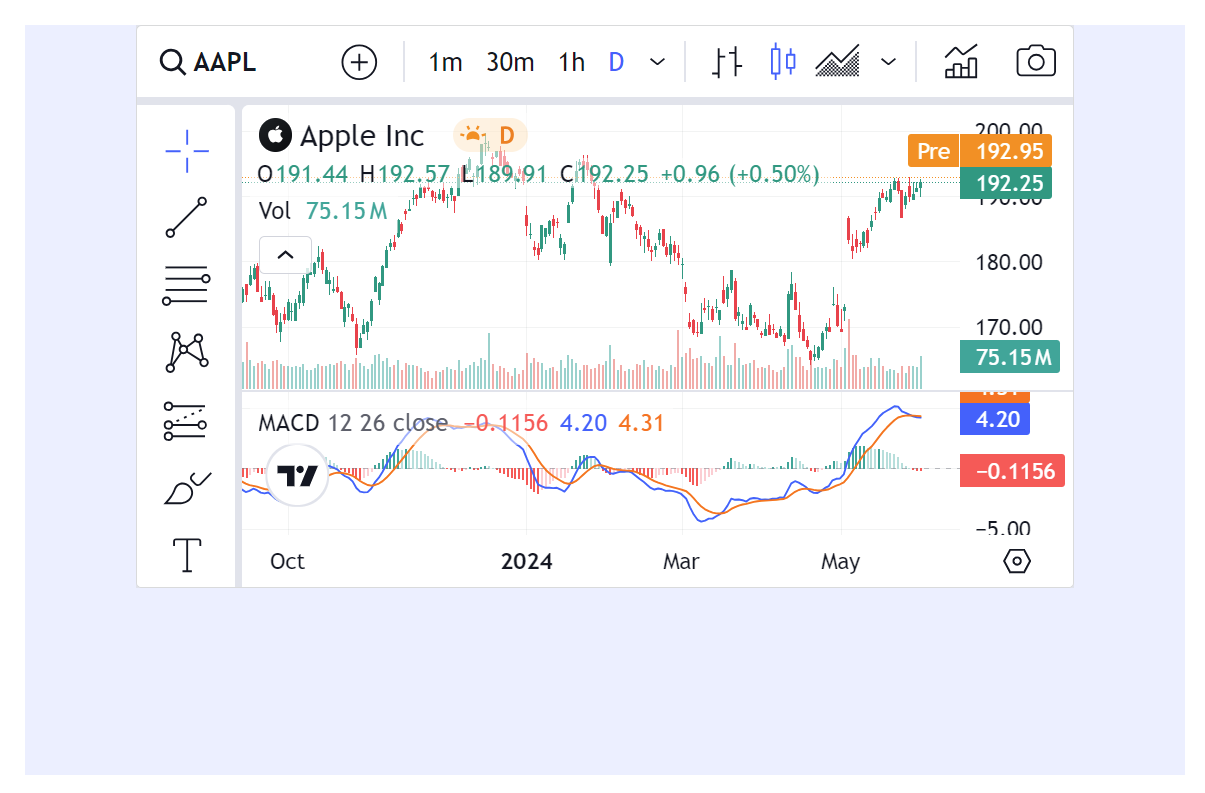Select the Long Position forecasting tool
Viewport: 1205px width, 793px height.
[x=187, y=421]
